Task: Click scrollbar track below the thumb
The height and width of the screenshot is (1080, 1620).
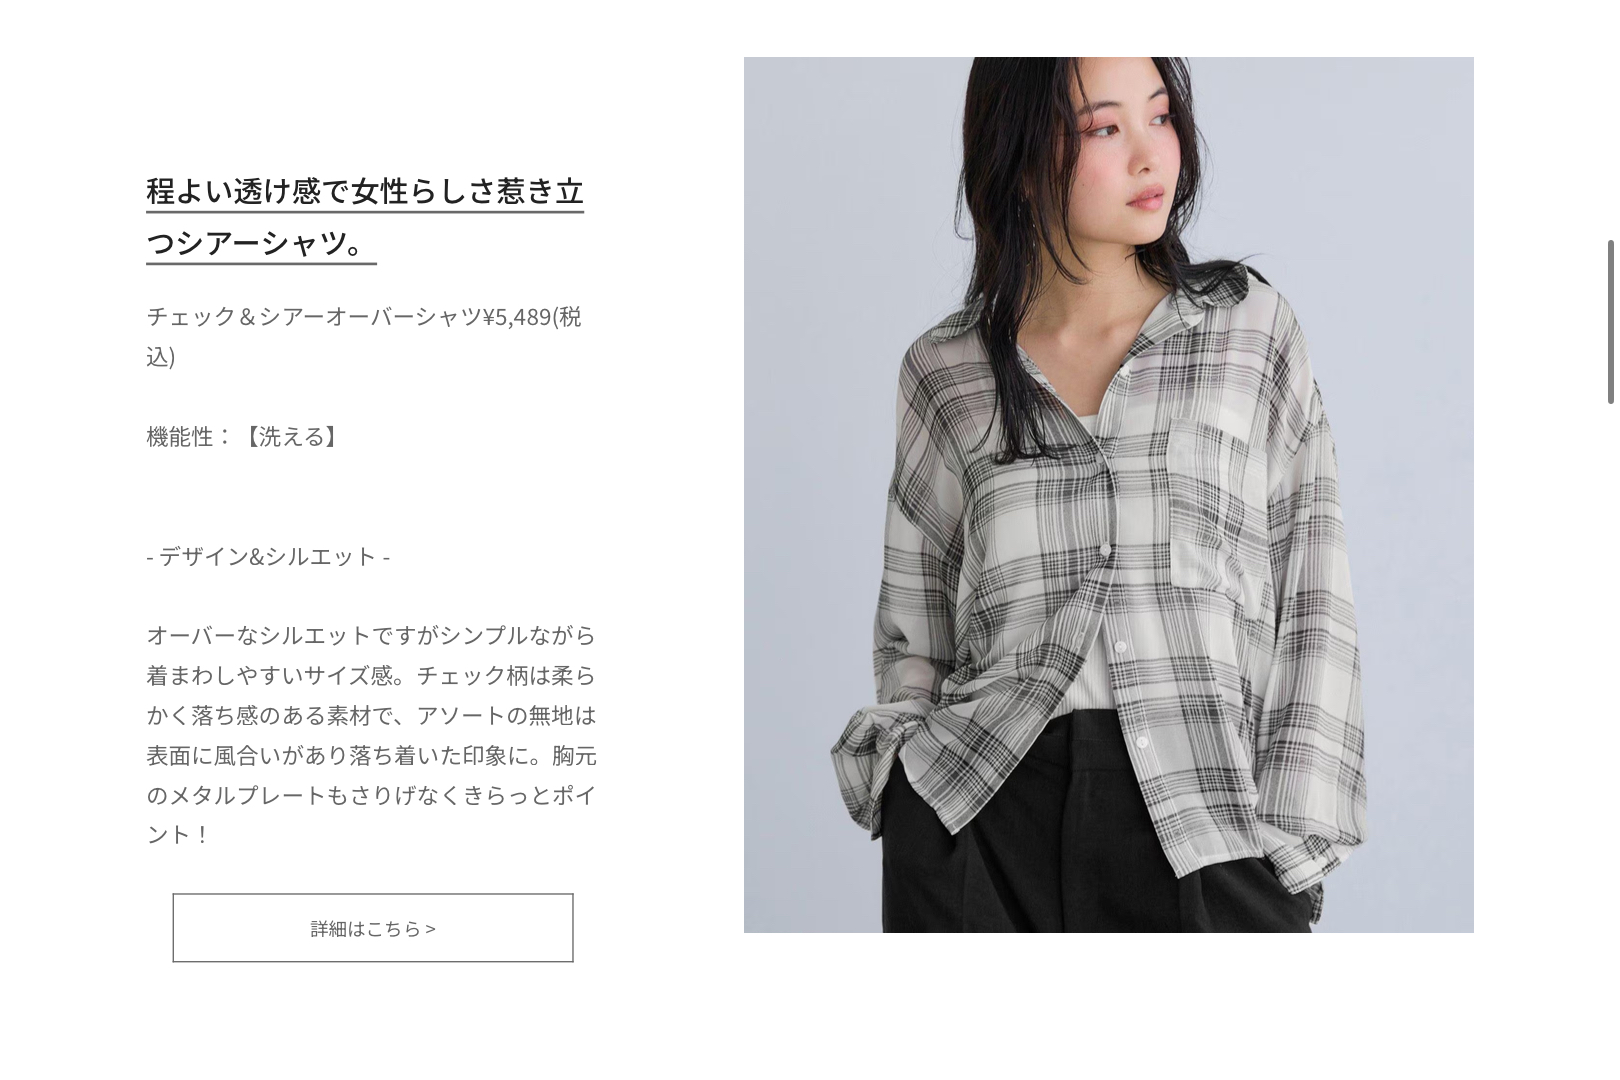Action: tap(1610, 740)
